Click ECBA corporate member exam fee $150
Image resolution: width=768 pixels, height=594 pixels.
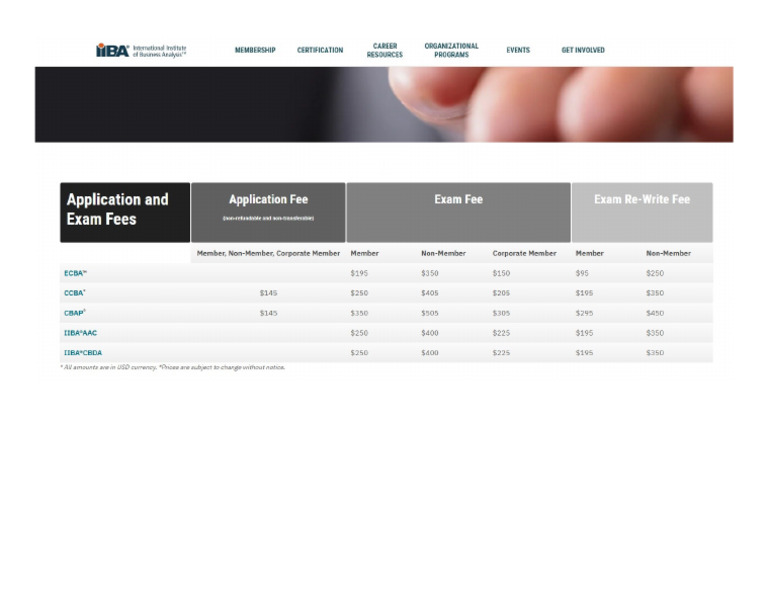501,273
